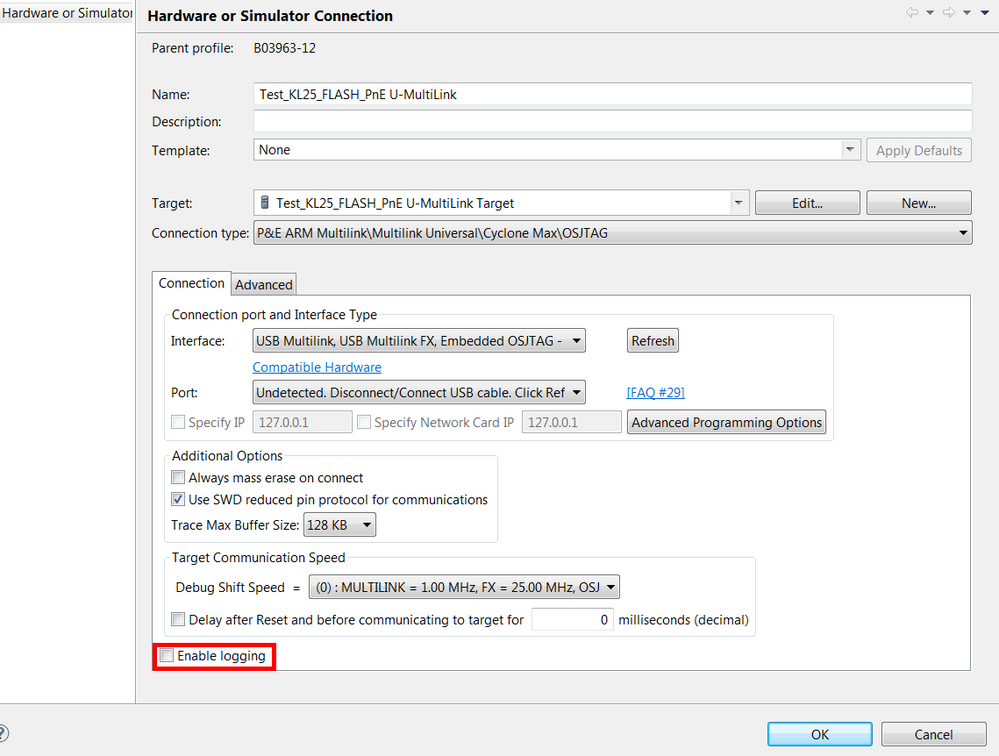Switch to the Advanced tab
The width and height of the screenshot is (999, 756).
(264, 285)
